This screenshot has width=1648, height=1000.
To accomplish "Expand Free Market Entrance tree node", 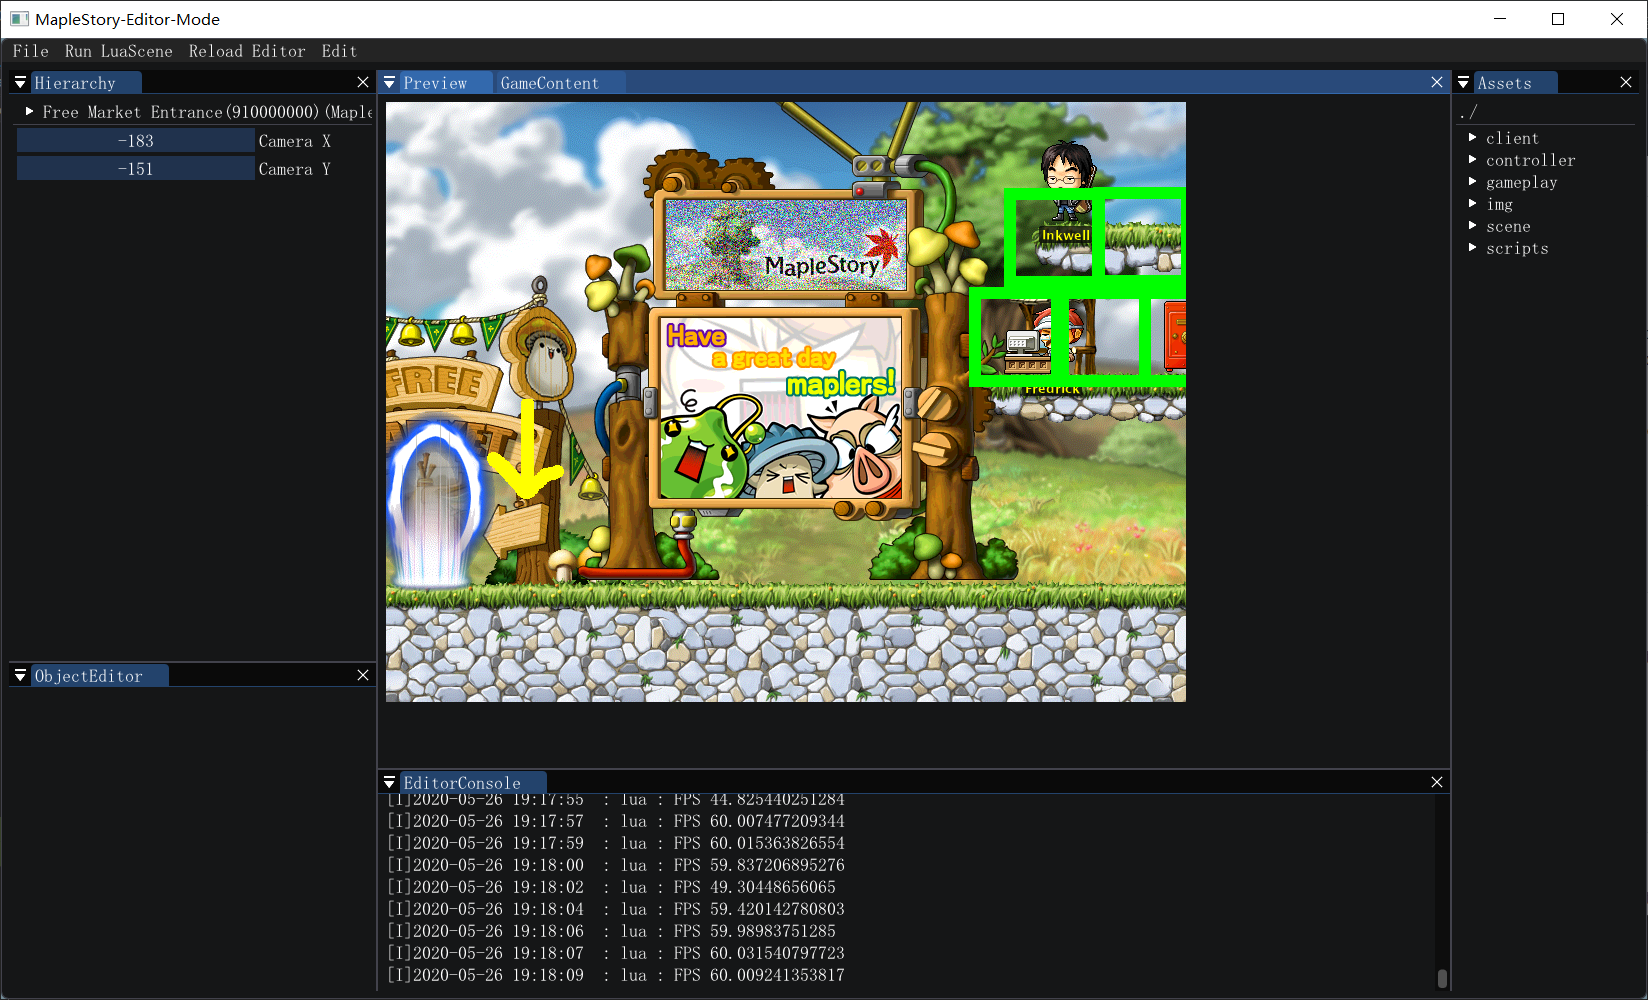I will (30, 112).
